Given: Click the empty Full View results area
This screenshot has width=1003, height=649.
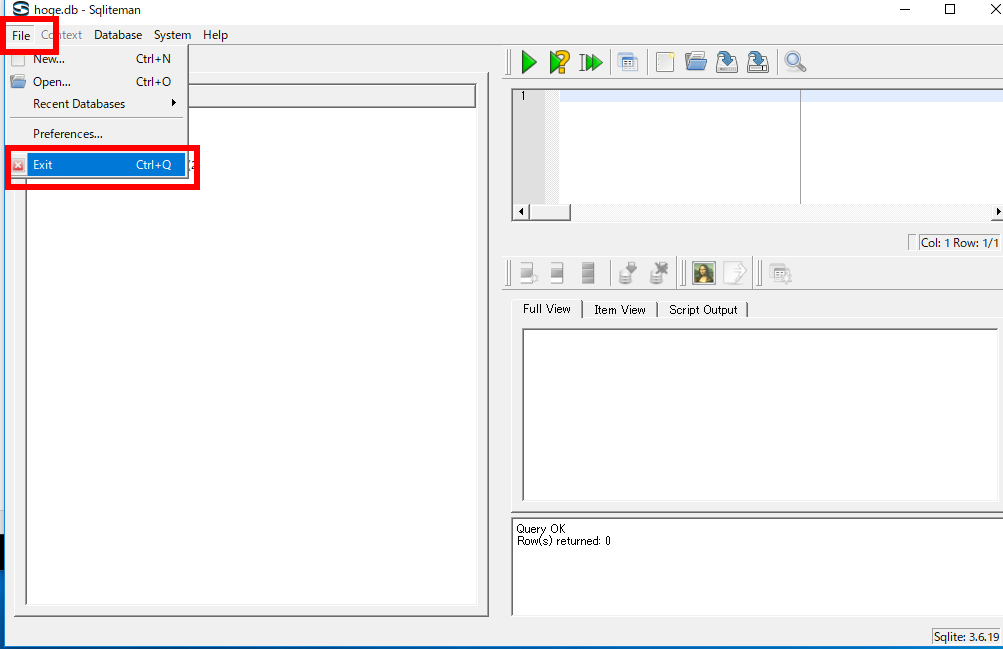Looking at the screenshot, I should [761, 414].
